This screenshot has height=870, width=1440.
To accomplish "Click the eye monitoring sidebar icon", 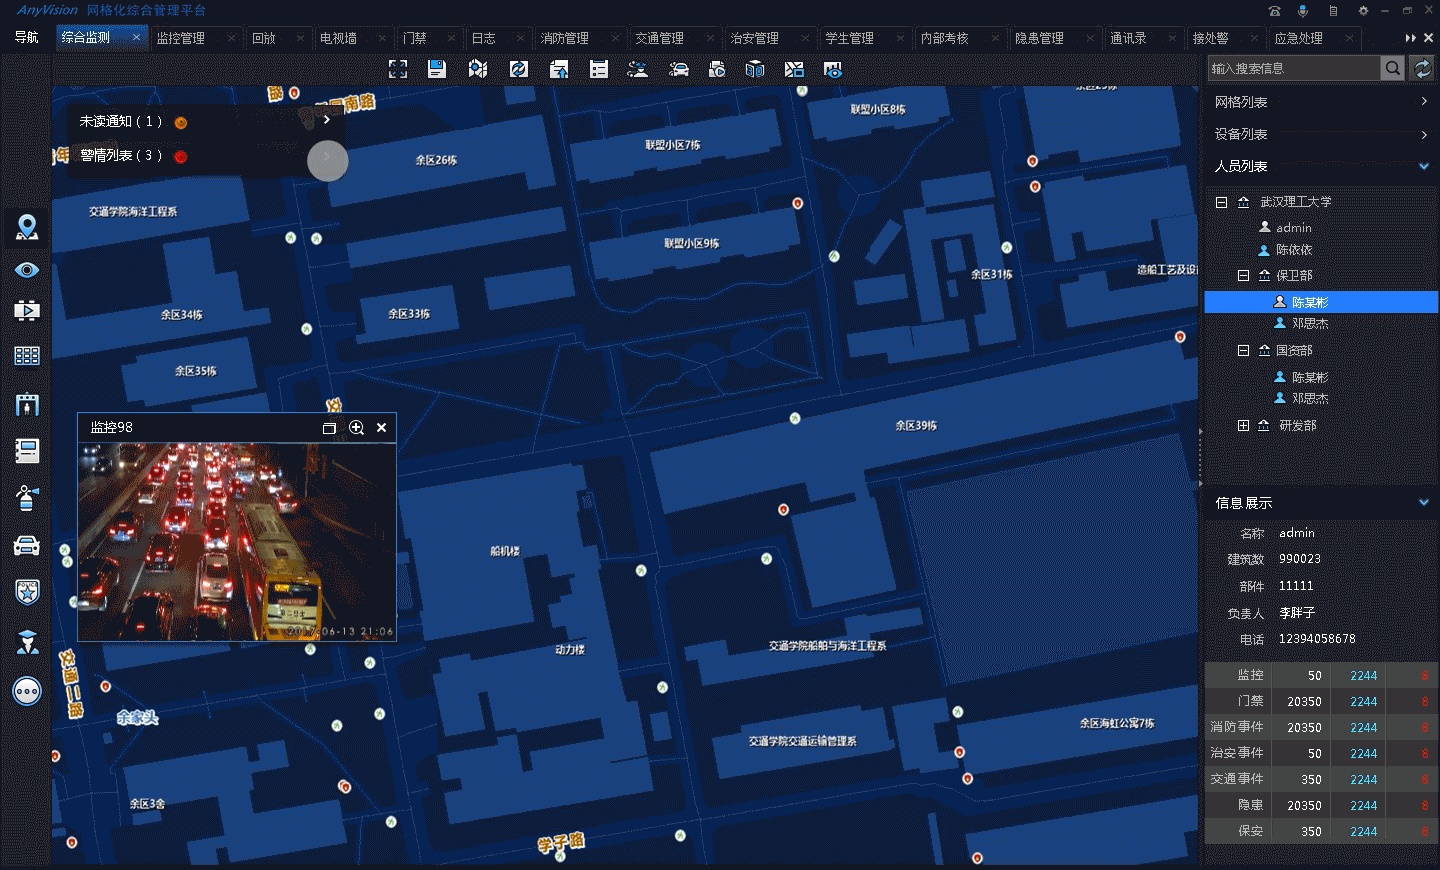I will point(27,270).
